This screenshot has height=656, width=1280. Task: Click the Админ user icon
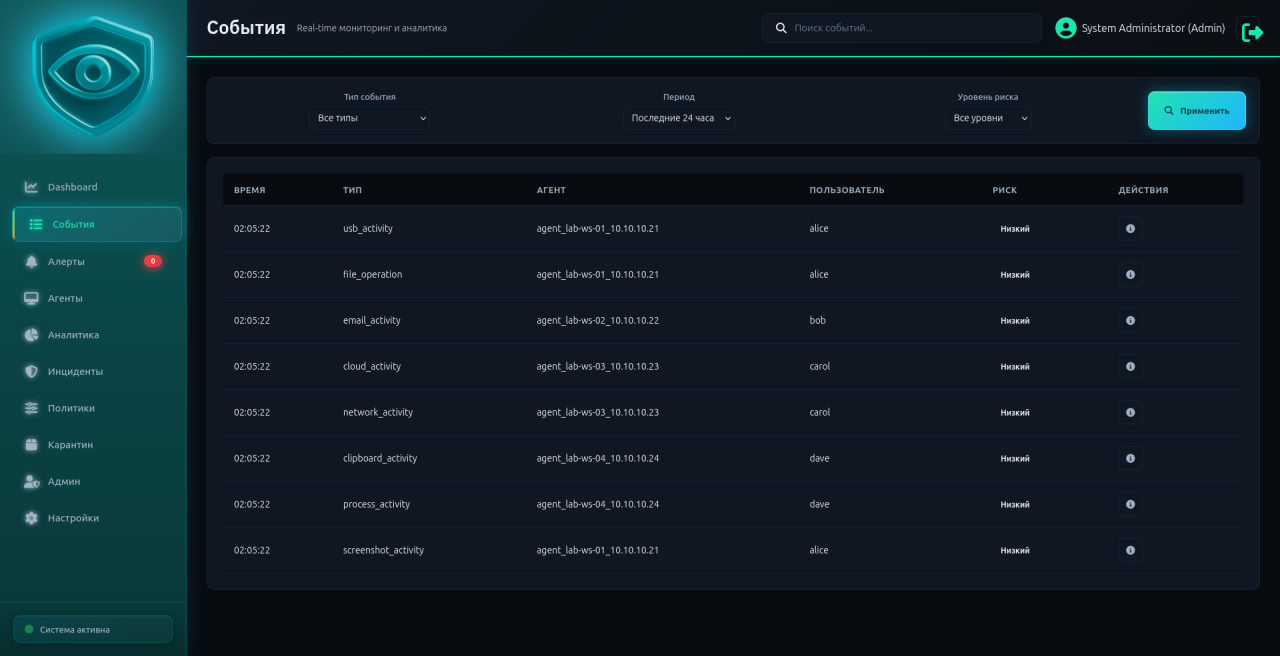[x=31, y=481]
